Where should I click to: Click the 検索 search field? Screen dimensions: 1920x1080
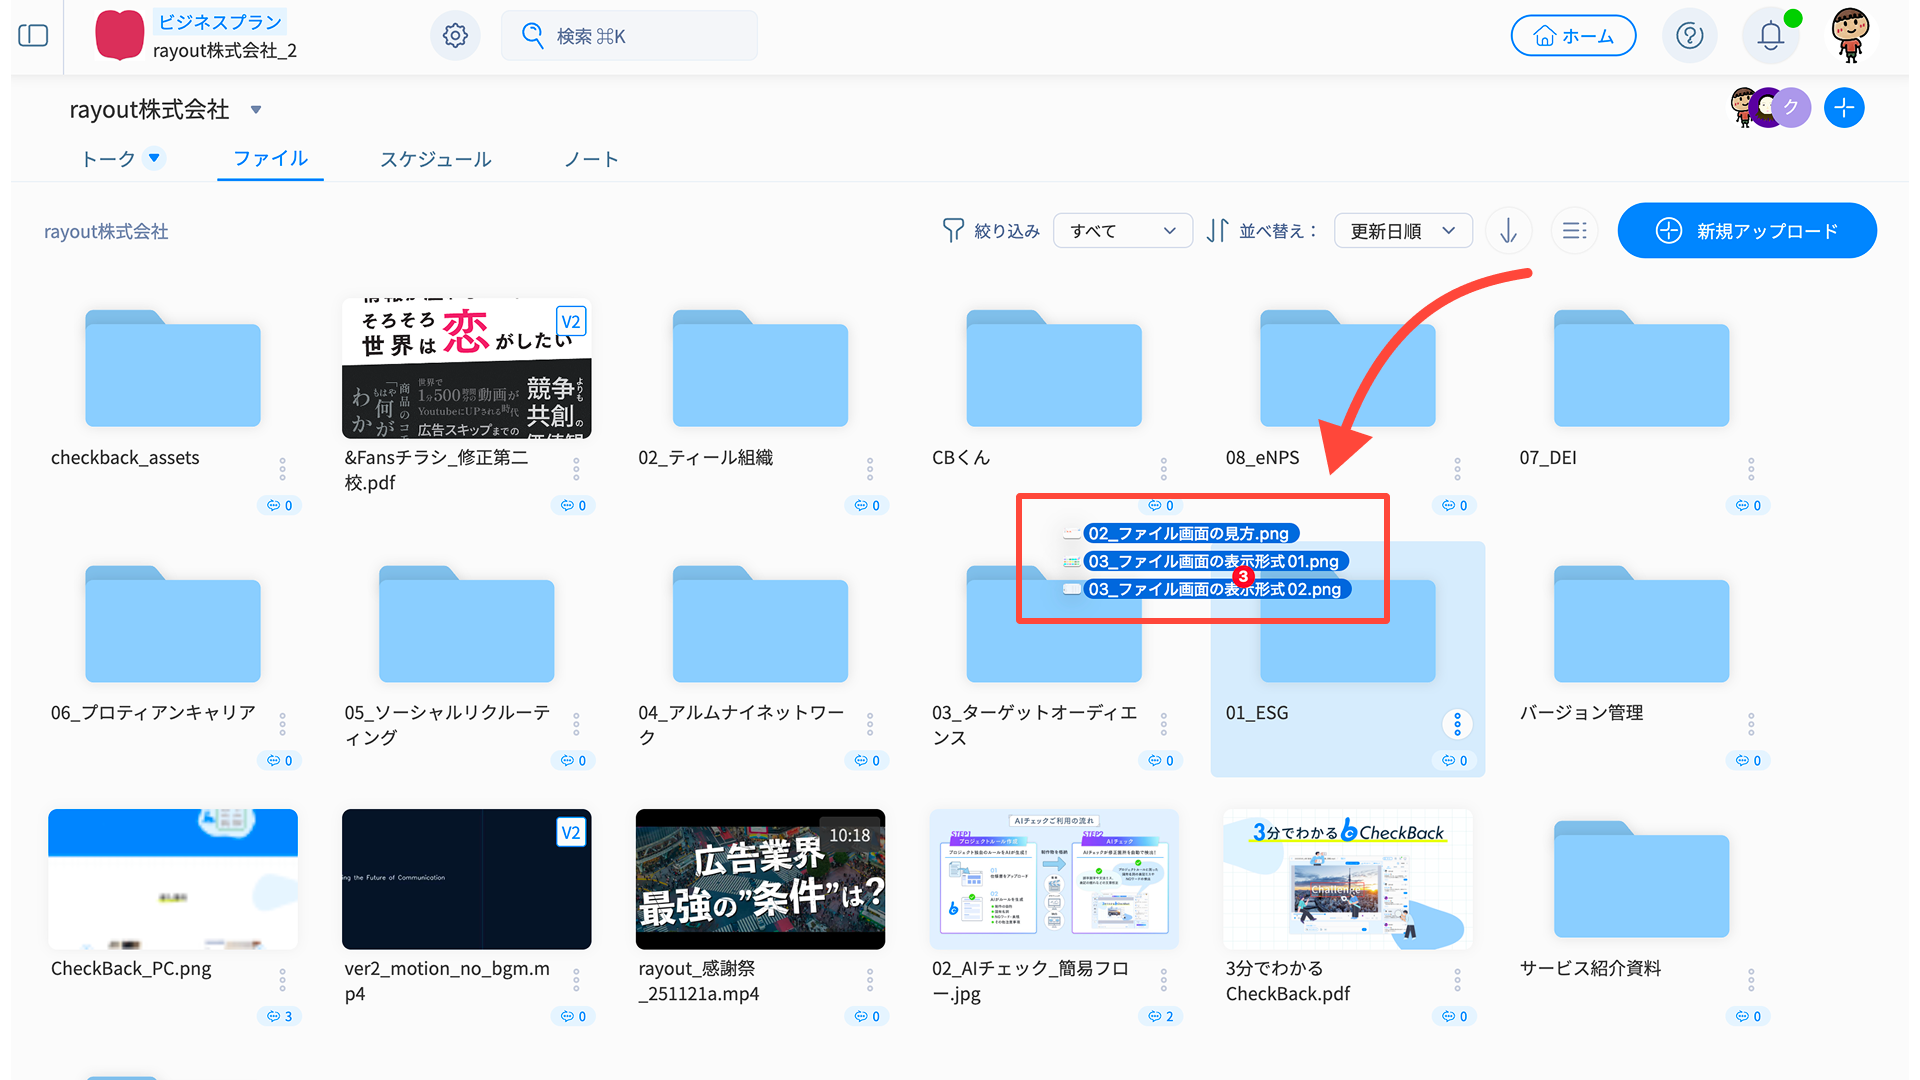(630, 36)
